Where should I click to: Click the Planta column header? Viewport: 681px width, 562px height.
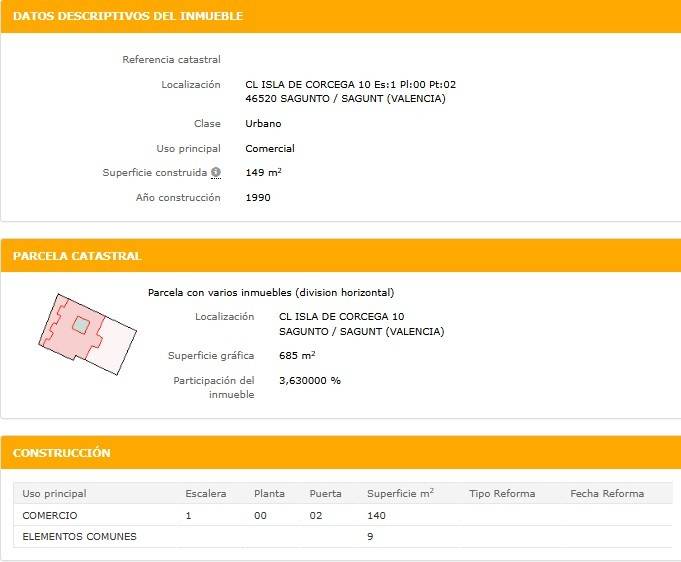pos(270,493)
